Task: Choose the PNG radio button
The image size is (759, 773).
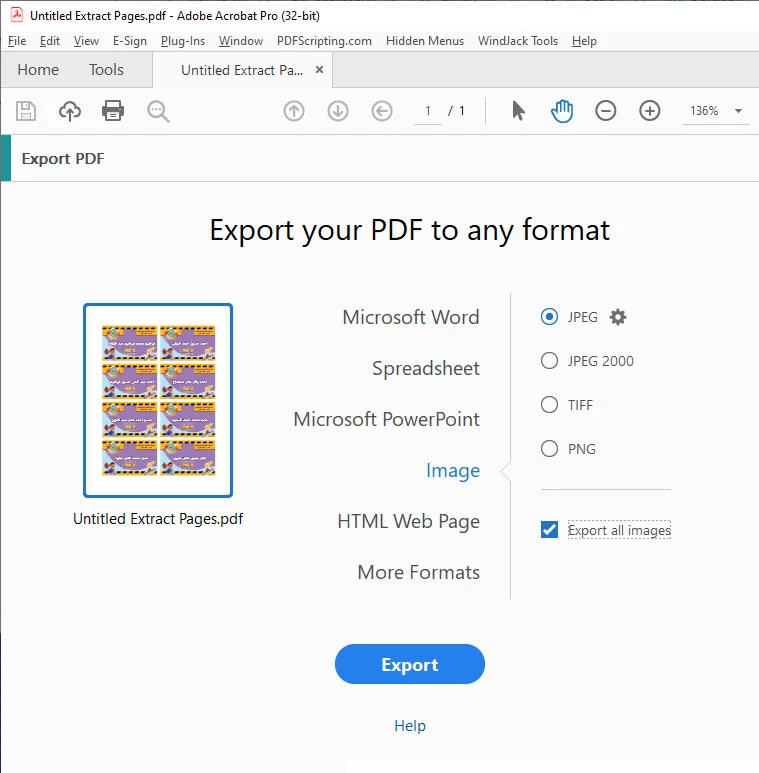Action: [549, 449]
